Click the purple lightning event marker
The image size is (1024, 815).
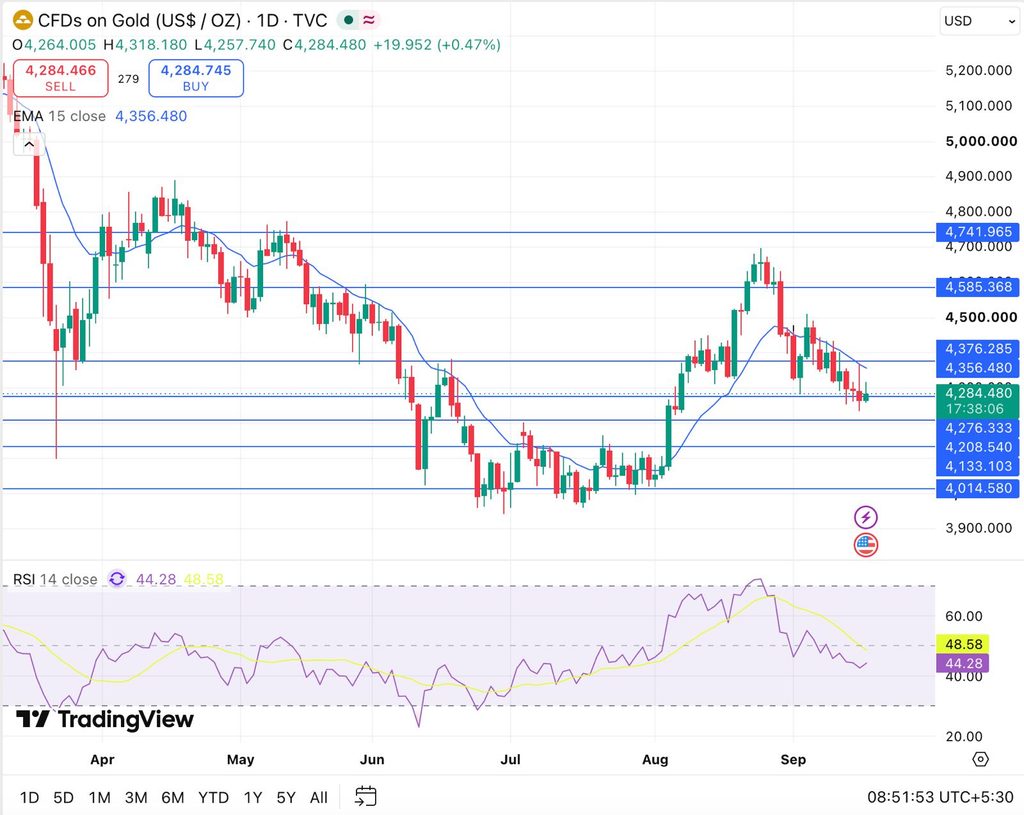[866, 517]
